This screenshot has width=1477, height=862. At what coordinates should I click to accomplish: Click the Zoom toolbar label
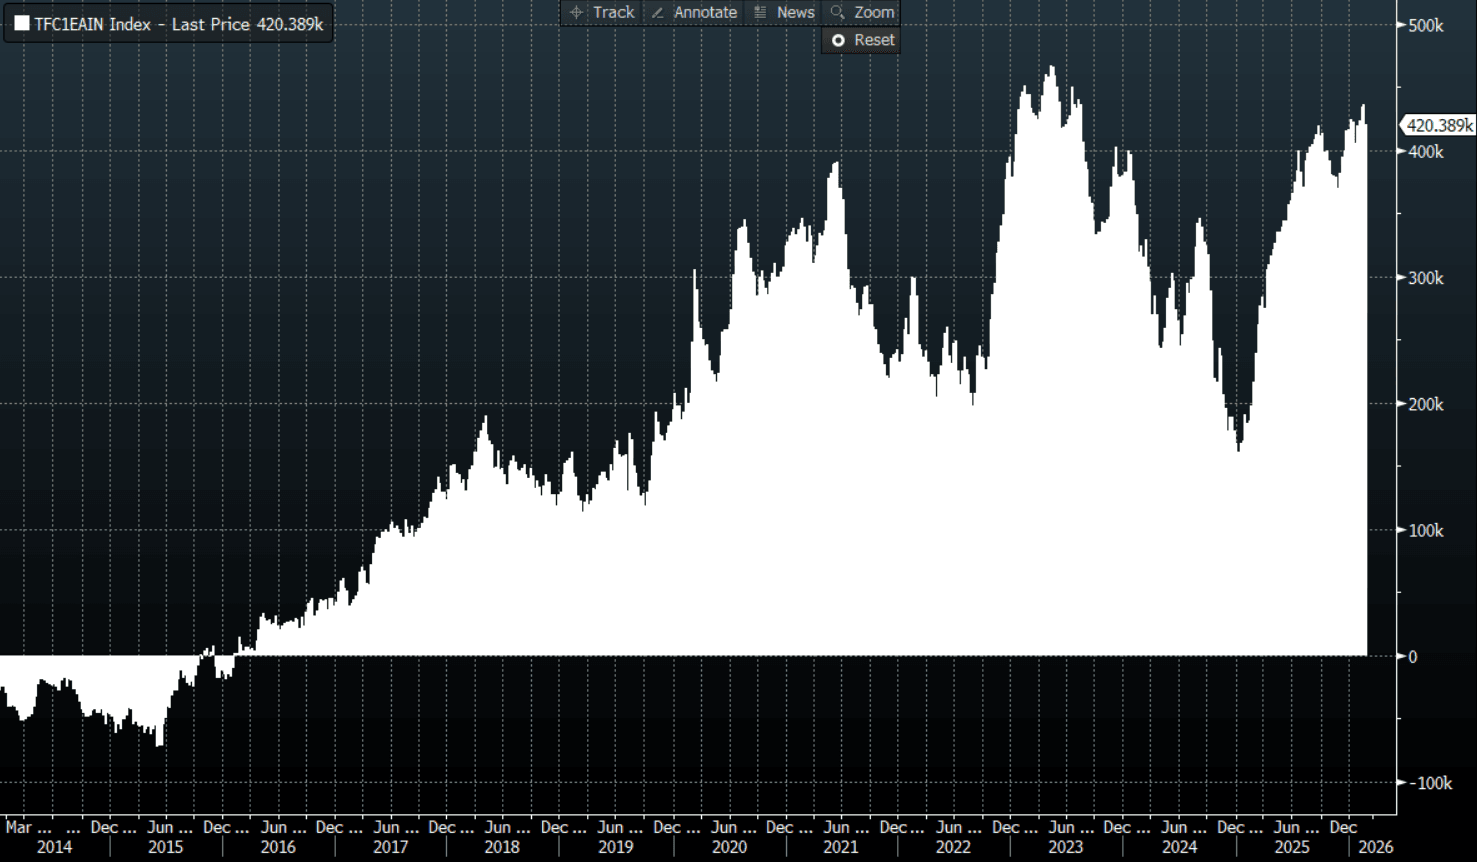(x=874, y=12)
